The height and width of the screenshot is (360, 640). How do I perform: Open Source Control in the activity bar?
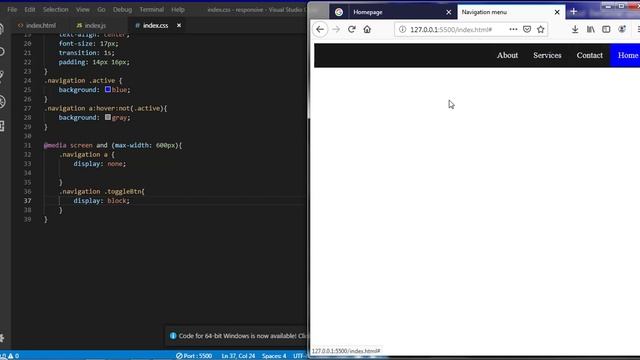[x=2, y=76]
